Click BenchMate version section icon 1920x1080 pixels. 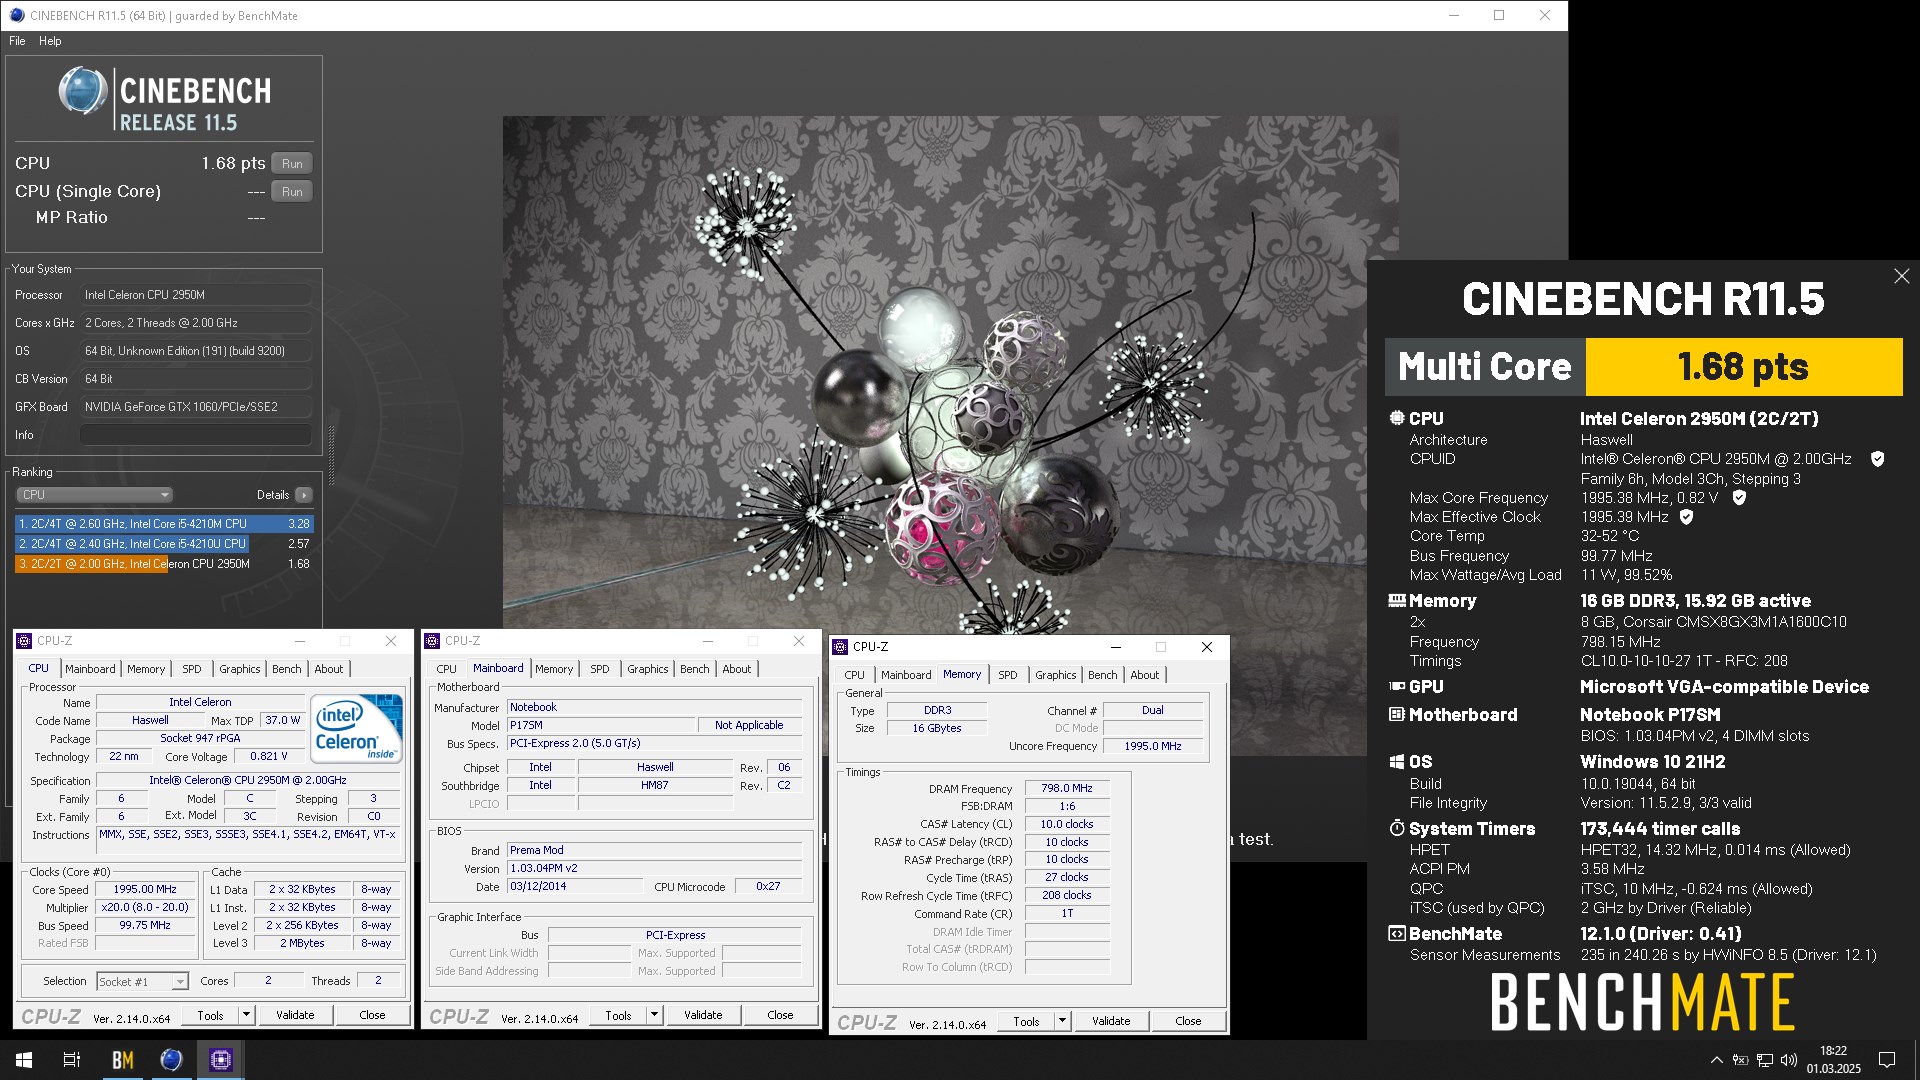pos(1397,934)
